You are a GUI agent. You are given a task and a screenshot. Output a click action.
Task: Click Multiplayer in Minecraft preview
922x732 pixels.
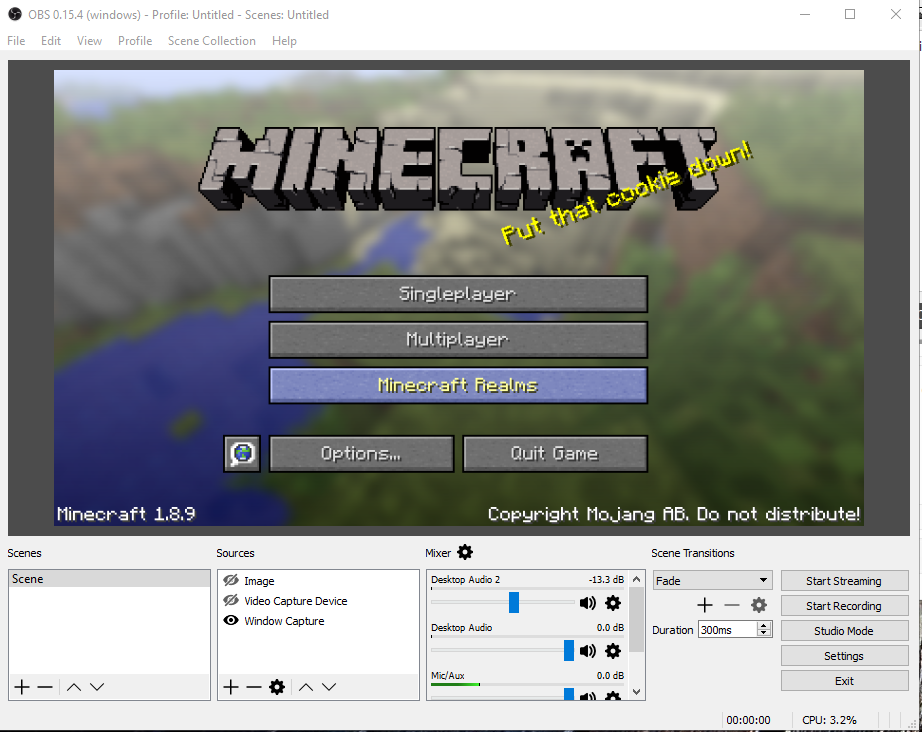pos(458,339)
